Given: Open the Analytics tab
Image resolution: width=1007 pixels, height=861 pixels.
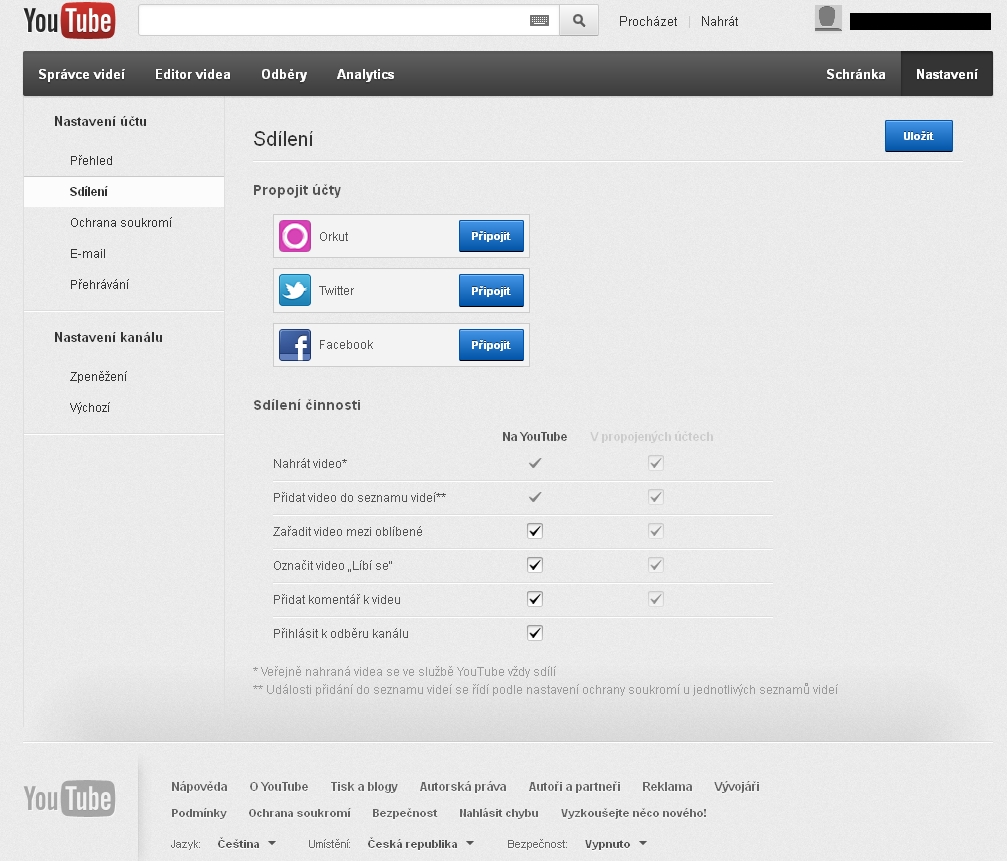Looking at the screenshot, I should [365, 74].
